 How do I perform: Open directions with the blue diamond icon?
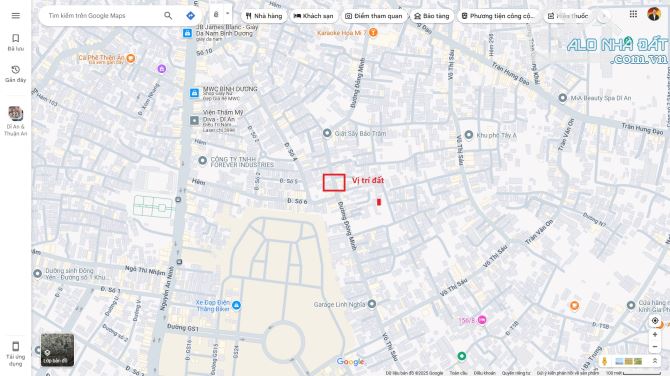(191, 16)
